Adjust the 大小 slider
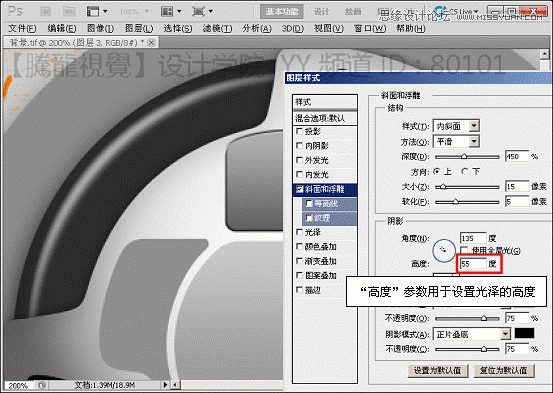Screen dimensions: 553x393 (467, 187)
